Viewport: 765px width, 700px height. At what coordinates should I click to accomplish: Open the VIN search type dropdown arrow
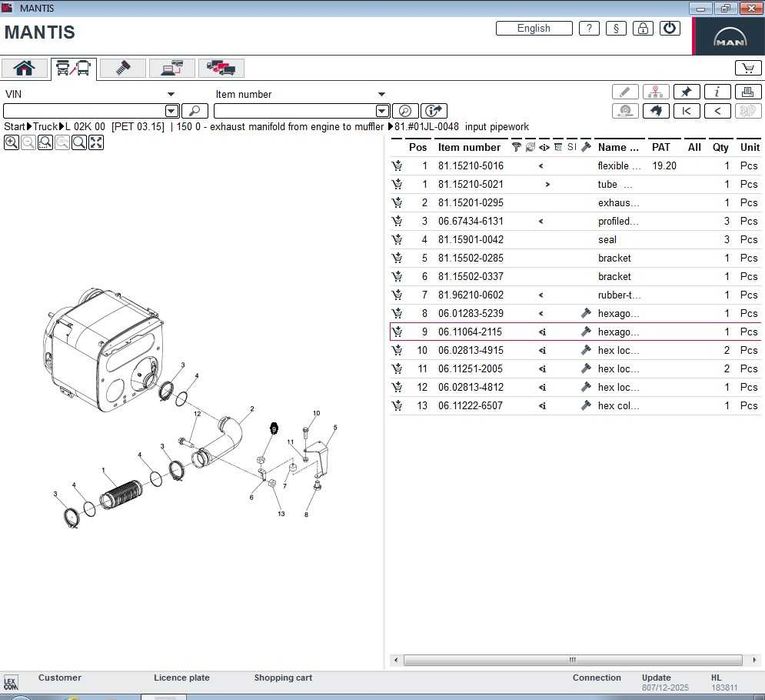(x=171, y=94)
